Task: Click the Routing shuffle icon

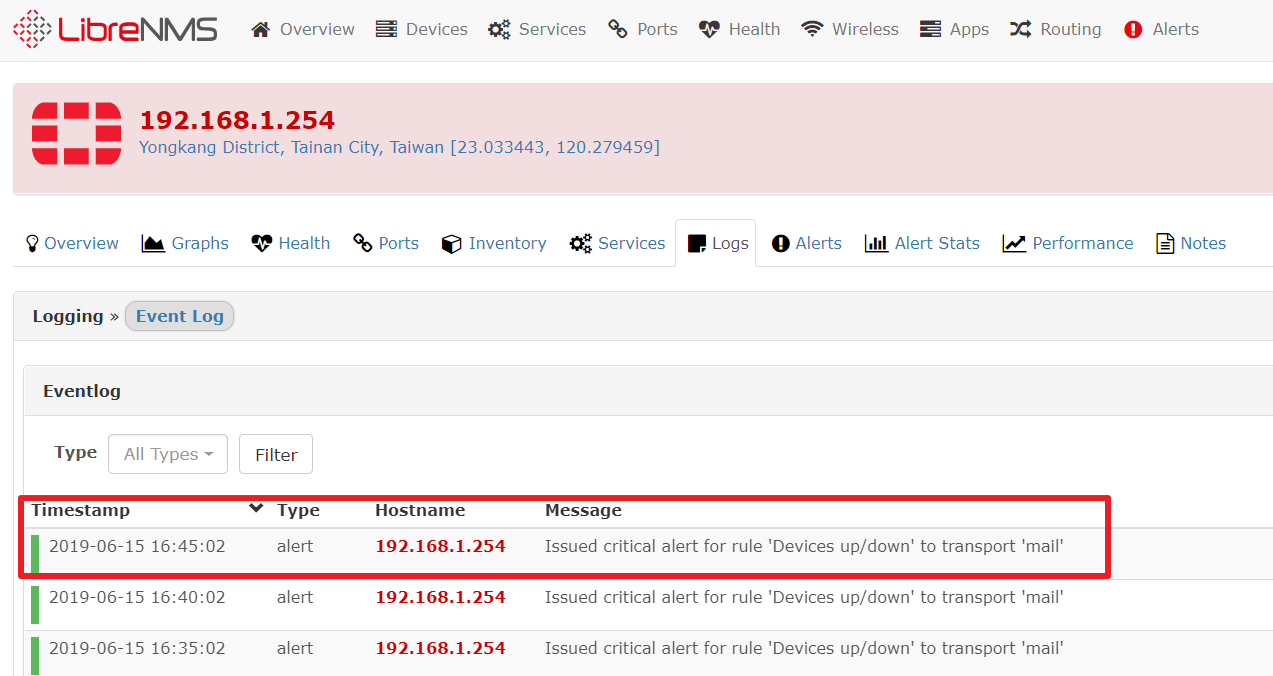Action: pos(1020,29)
